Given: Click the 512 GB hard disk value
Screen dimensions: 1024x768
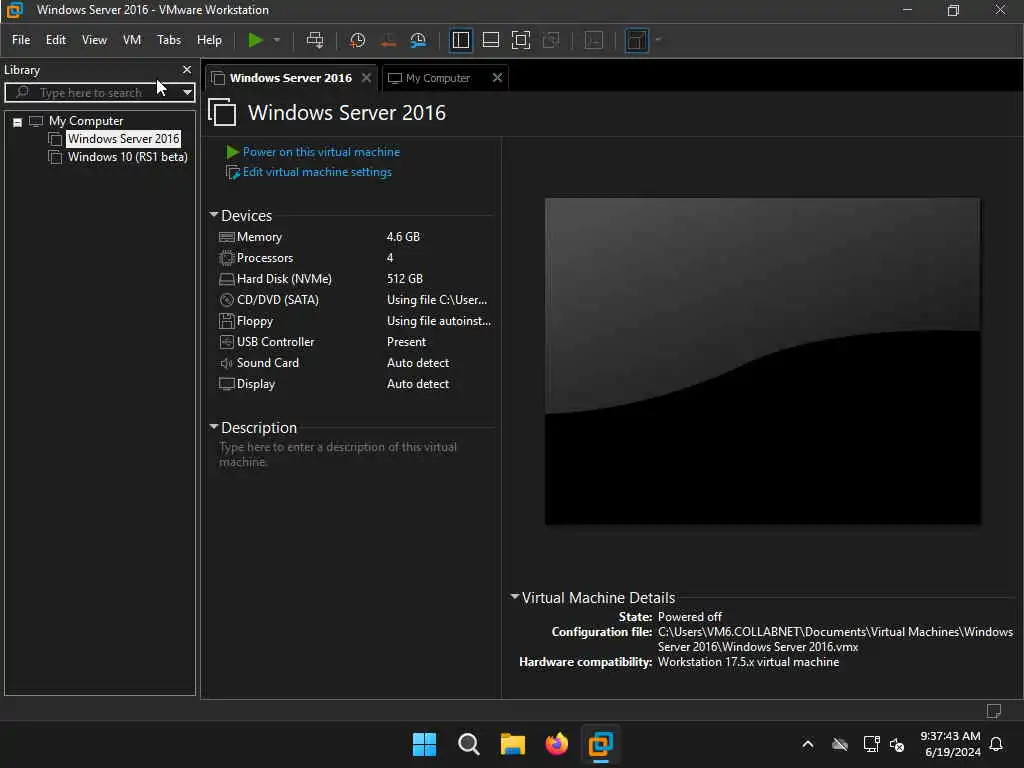Looking at the screenshot, I should click(x=404, y=279).
